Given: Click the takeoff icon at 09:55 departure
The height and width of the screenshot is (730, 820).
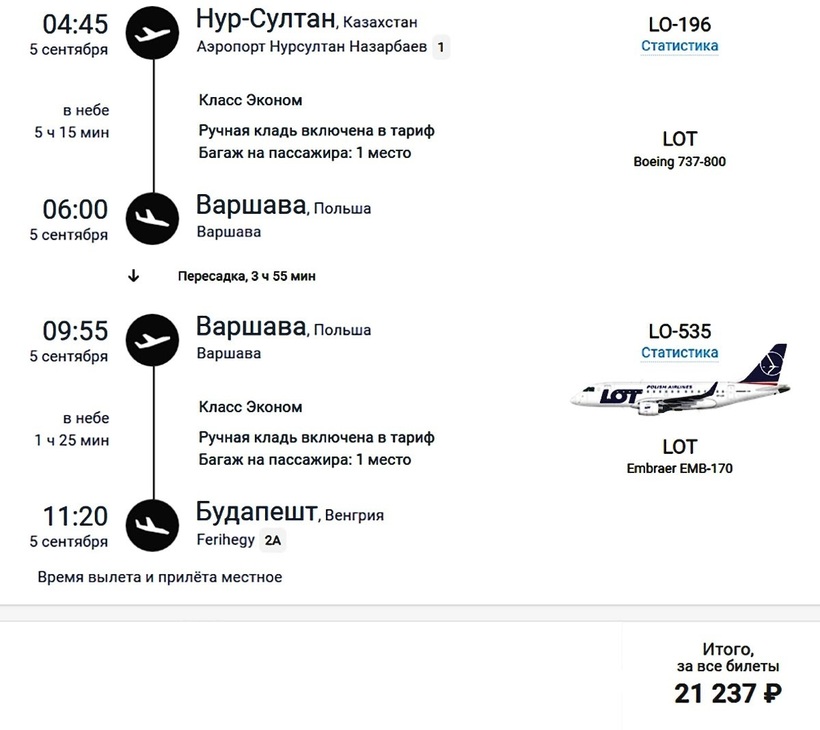Looking at the screenshot, I should (x=152, y=340).
